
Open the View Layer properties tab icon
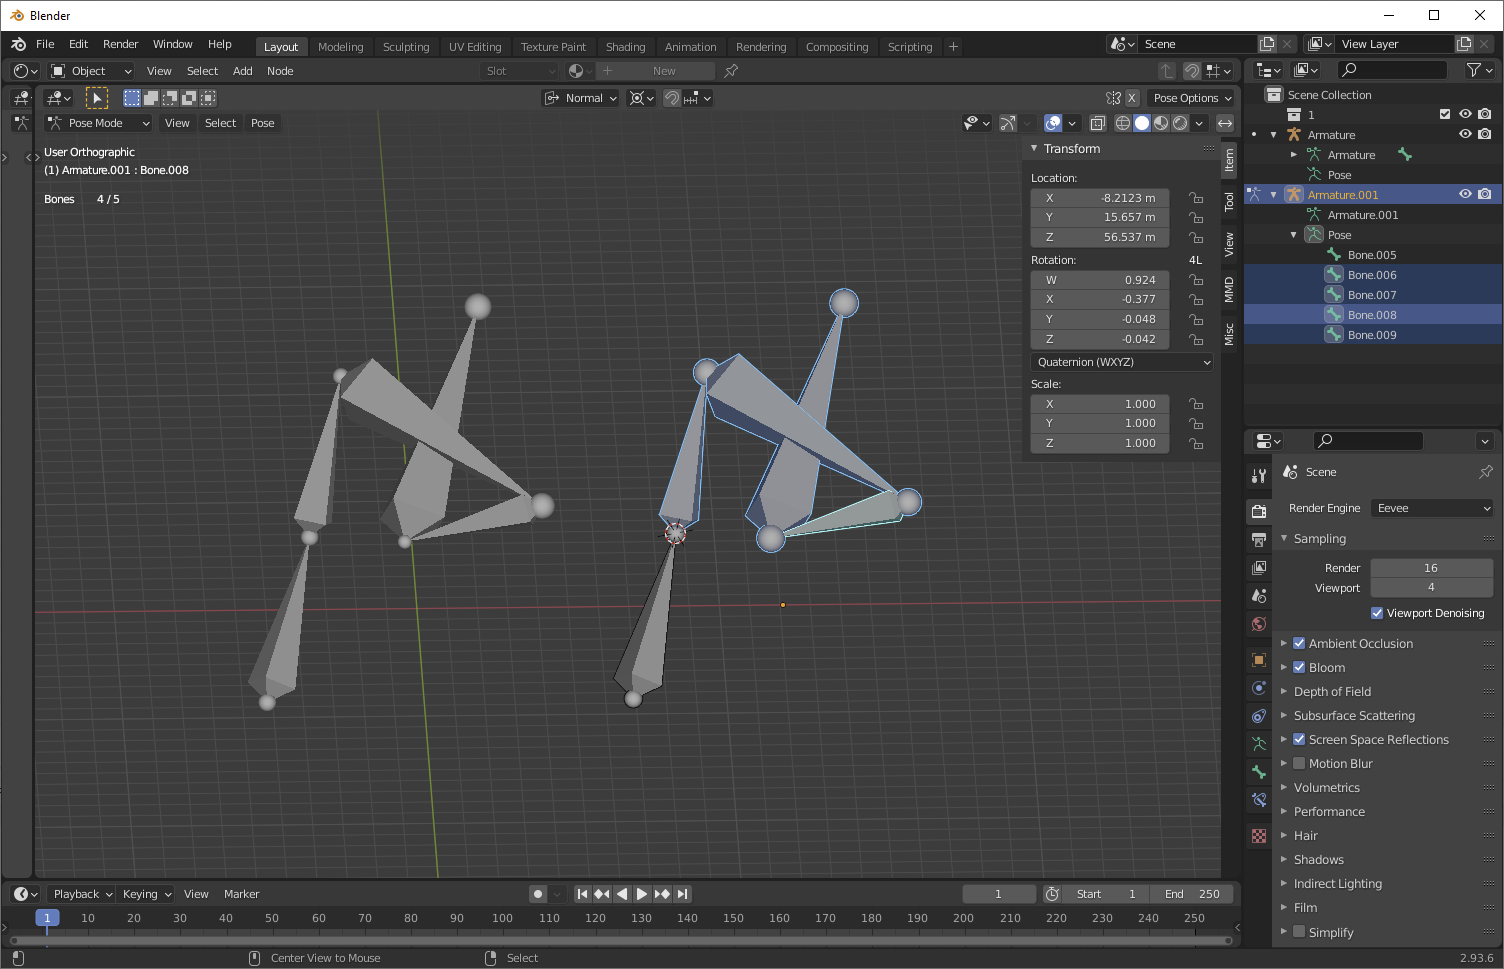(x=1259, y=567)
